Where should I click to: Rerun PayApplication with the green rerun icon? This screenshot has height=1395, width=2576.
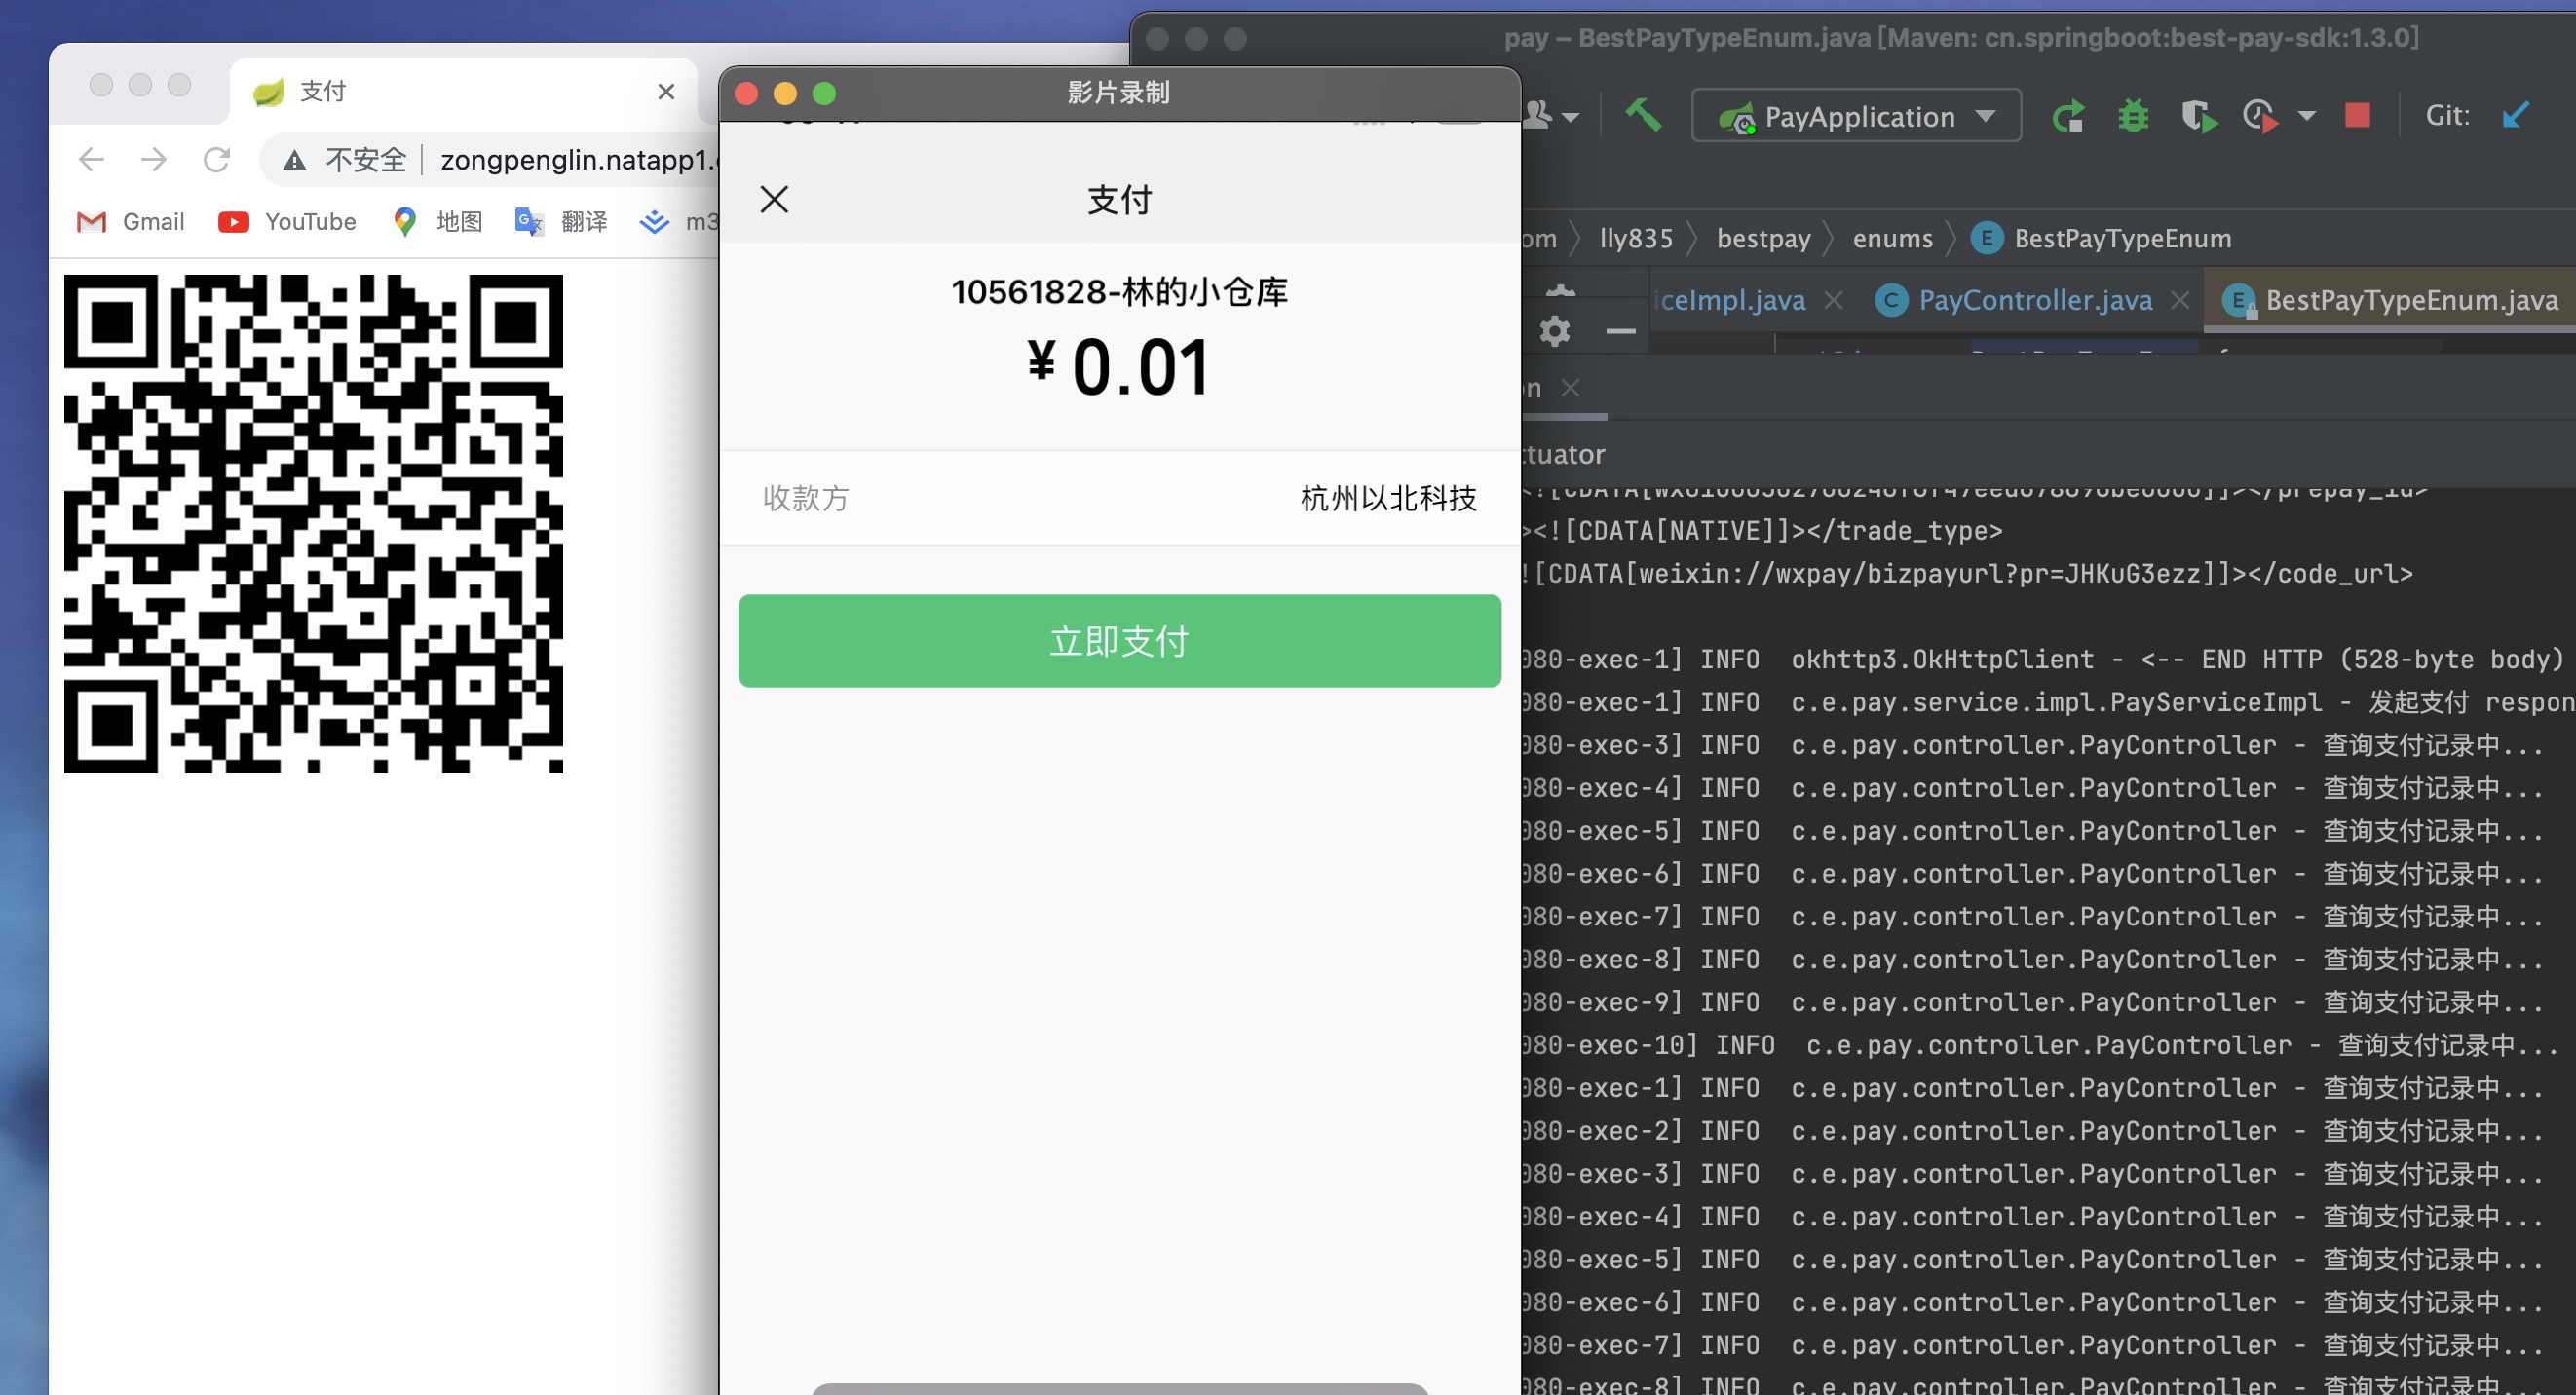[2067, 116]
